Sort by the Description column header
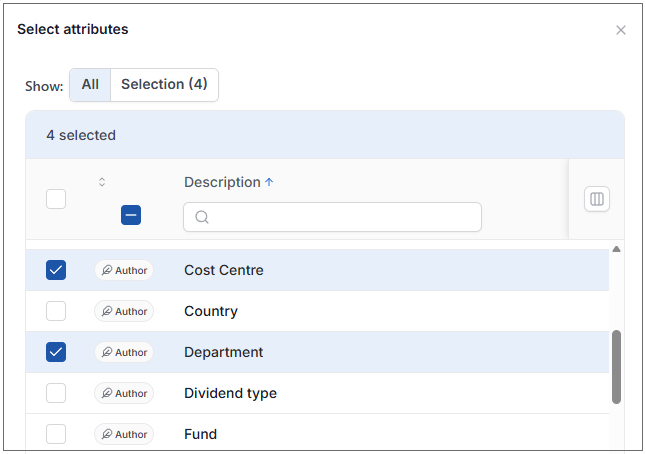This screenshot has height=454, width=646. point(222,182)
